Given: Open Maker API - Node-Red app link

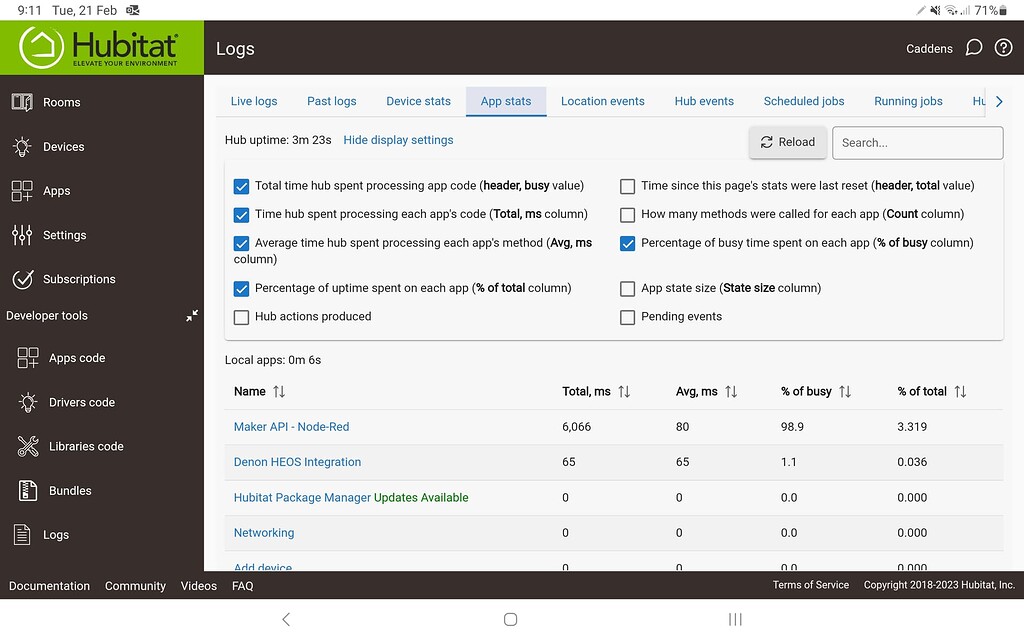Looking at the screenshot, I should pyautogui.click(x=291, y=426).
